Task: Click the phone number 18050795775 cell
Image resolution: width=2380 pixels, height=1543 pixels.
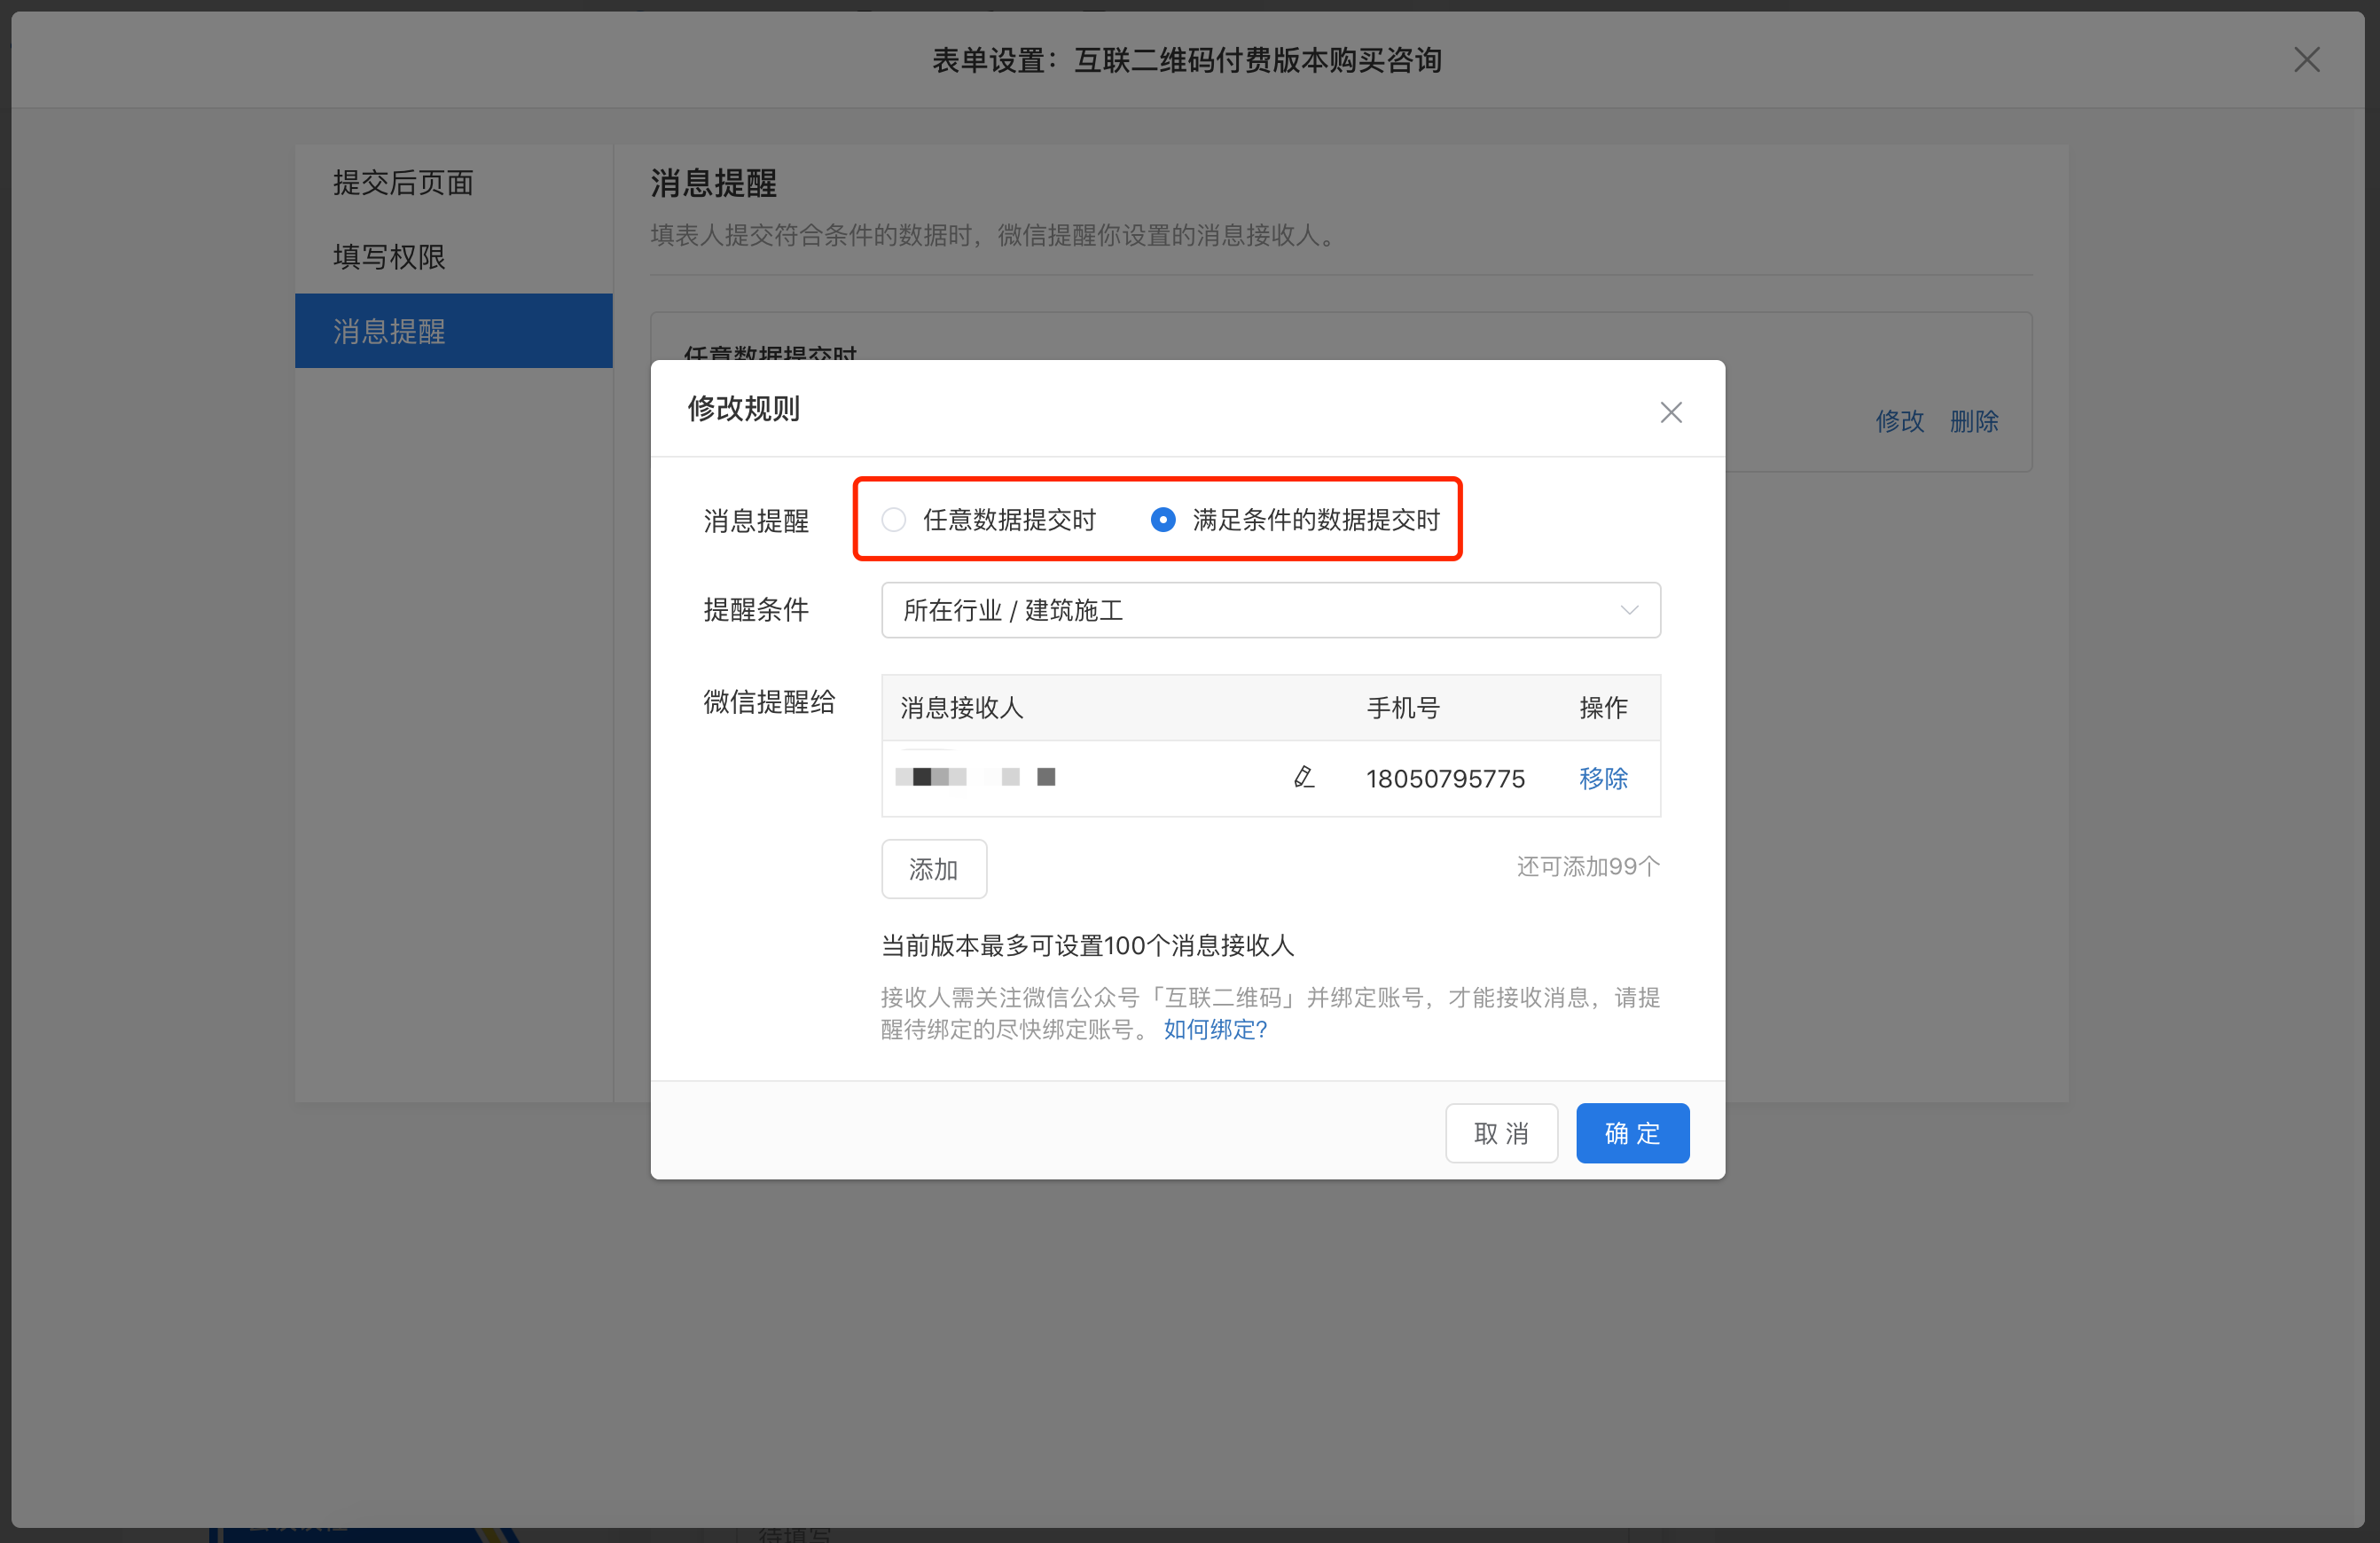Action: point(1445,779)
